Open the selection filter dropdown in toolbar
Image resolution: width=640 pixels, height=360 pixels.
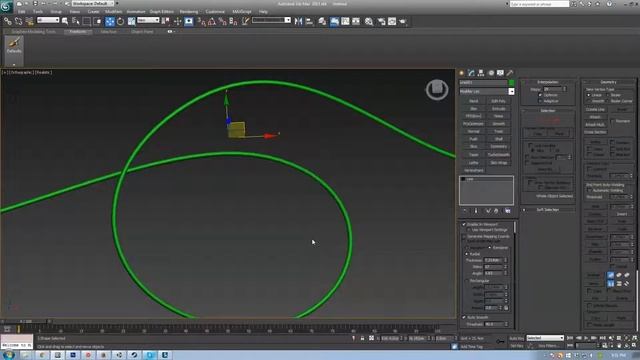(x=48, y=20)
